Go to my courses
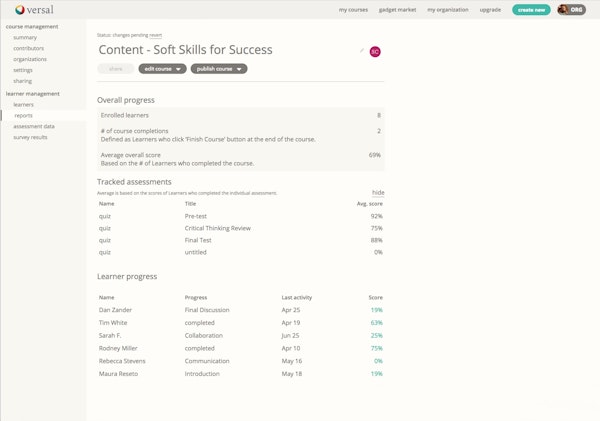This screenshot has width=600, height=421. coord(353,9)
